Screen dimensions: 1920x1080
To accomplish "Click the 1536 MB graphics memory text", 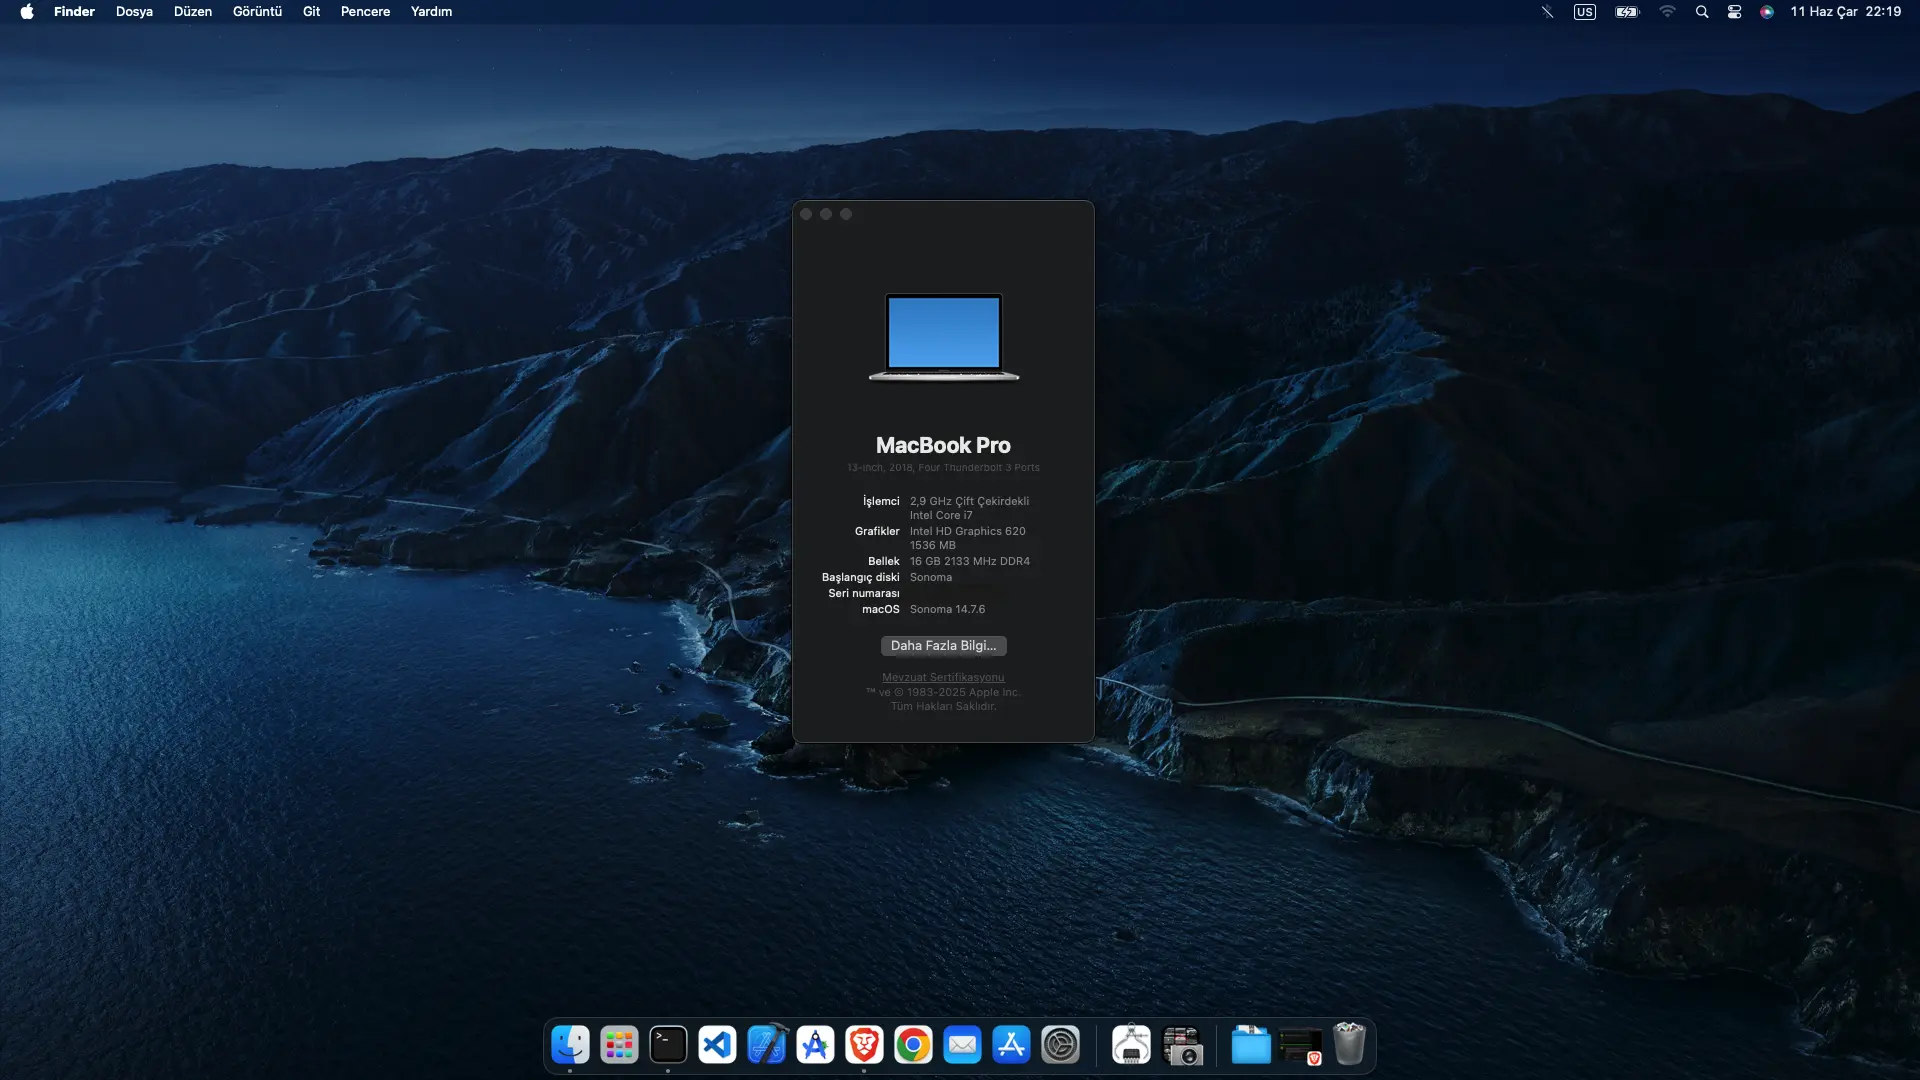I will click(932, 546).
